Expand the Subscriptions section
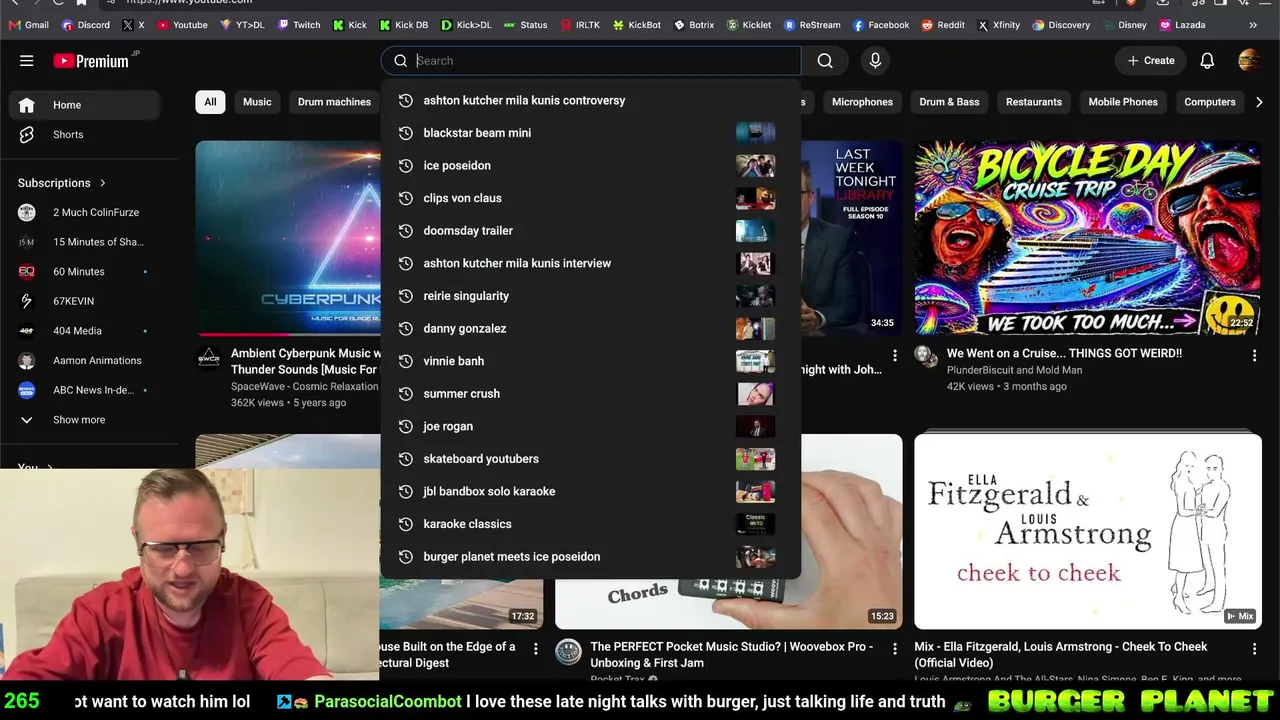Image resolution: width=1280 pixels, height=720 pixels. pyautogui.click(x=62, y=183)
